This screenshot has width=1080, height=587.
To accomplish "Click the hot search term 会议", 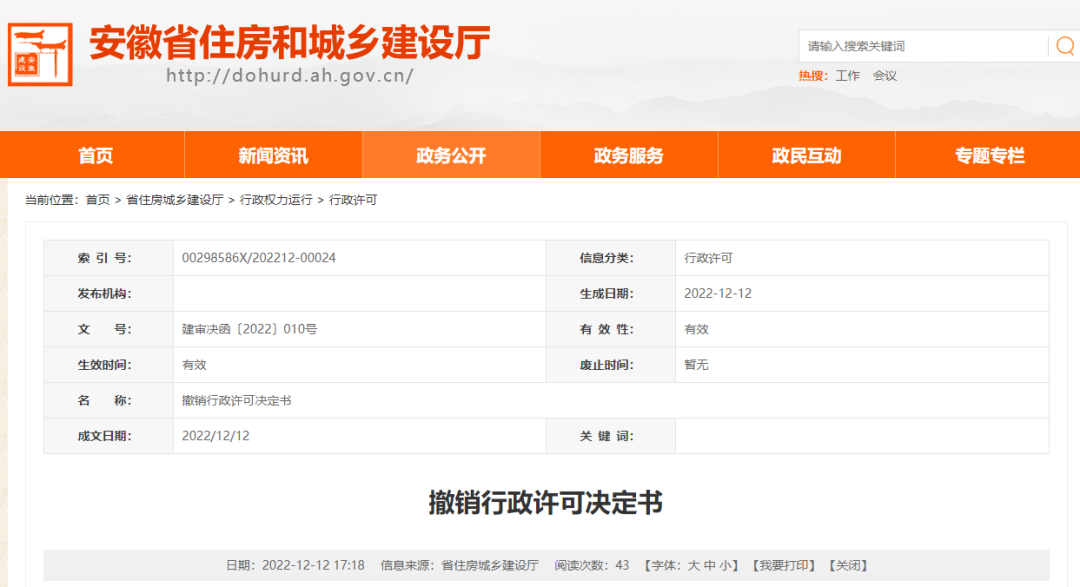I will pos(885,76).
